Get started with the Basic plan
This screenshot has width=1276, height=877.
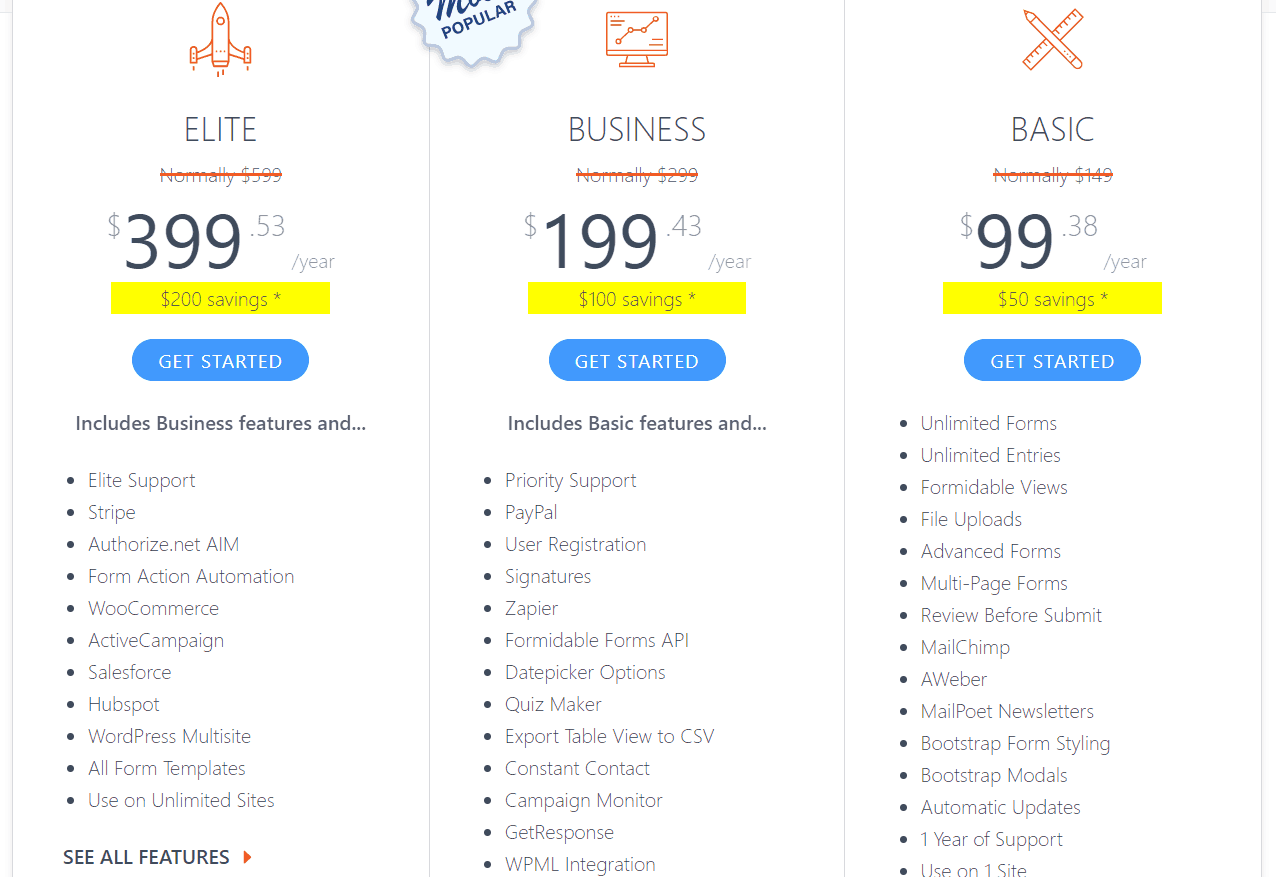coord(1052,361)
